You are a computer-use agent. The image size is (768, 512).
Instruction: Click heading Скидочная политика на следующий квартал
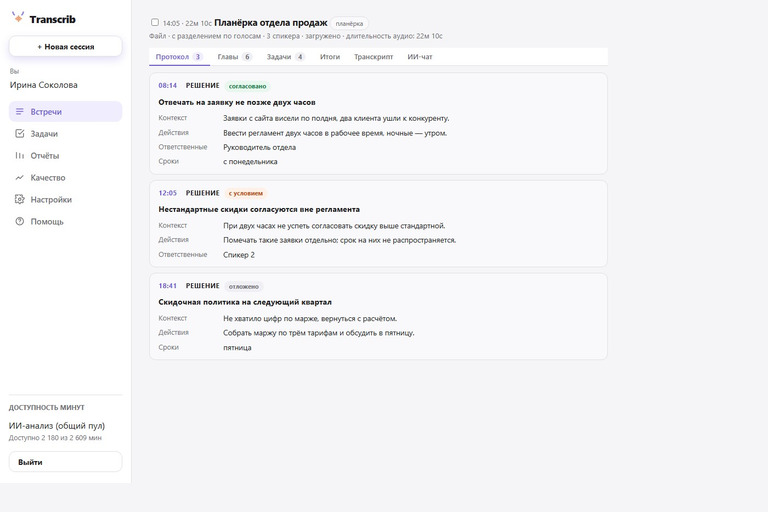click(245, 302)
